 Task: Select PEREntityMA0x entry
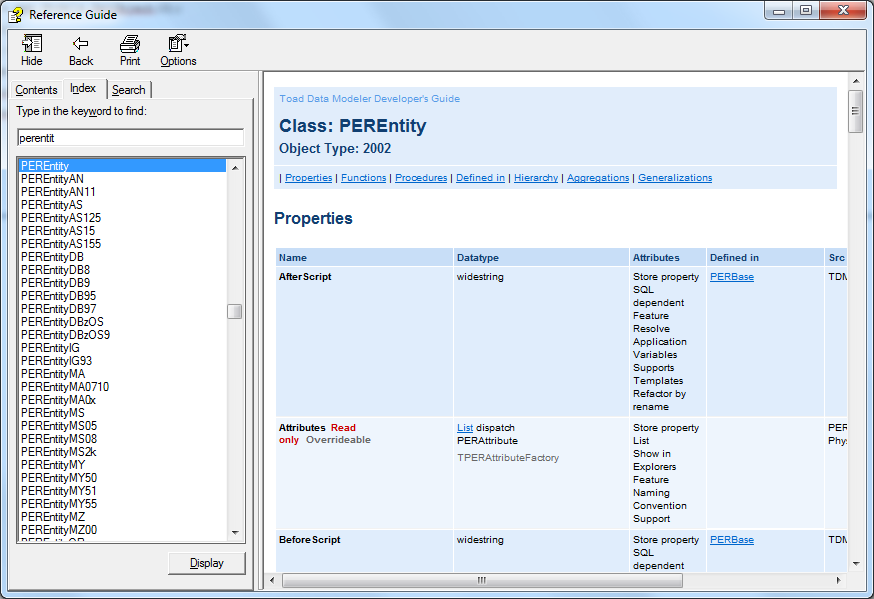point(59,400)
